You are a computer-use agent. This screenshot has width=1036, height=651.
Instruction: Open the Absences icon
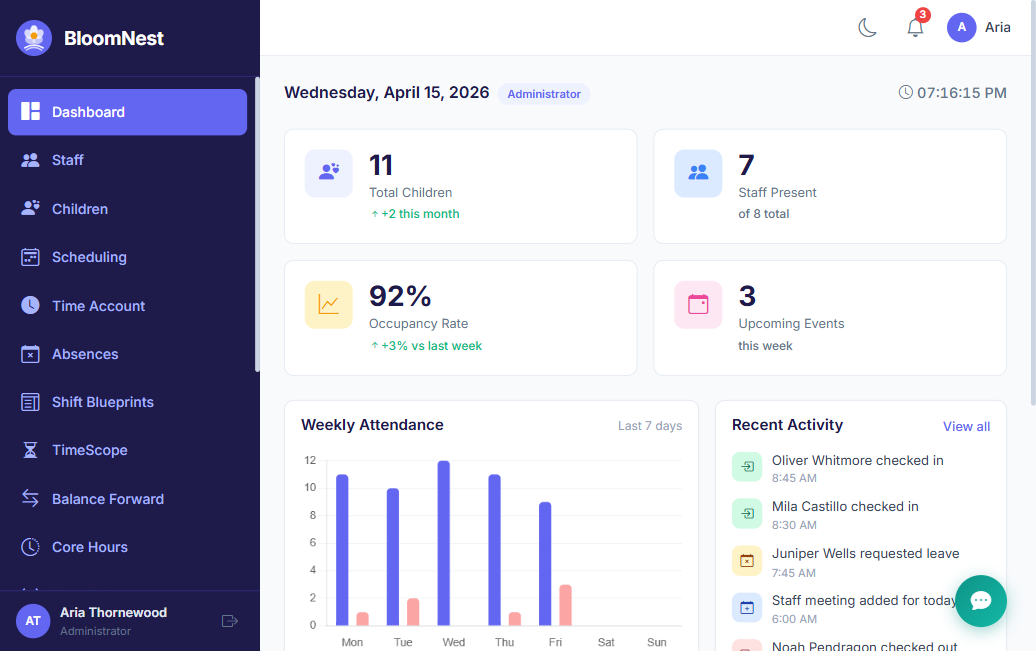[x=33, y=353]
